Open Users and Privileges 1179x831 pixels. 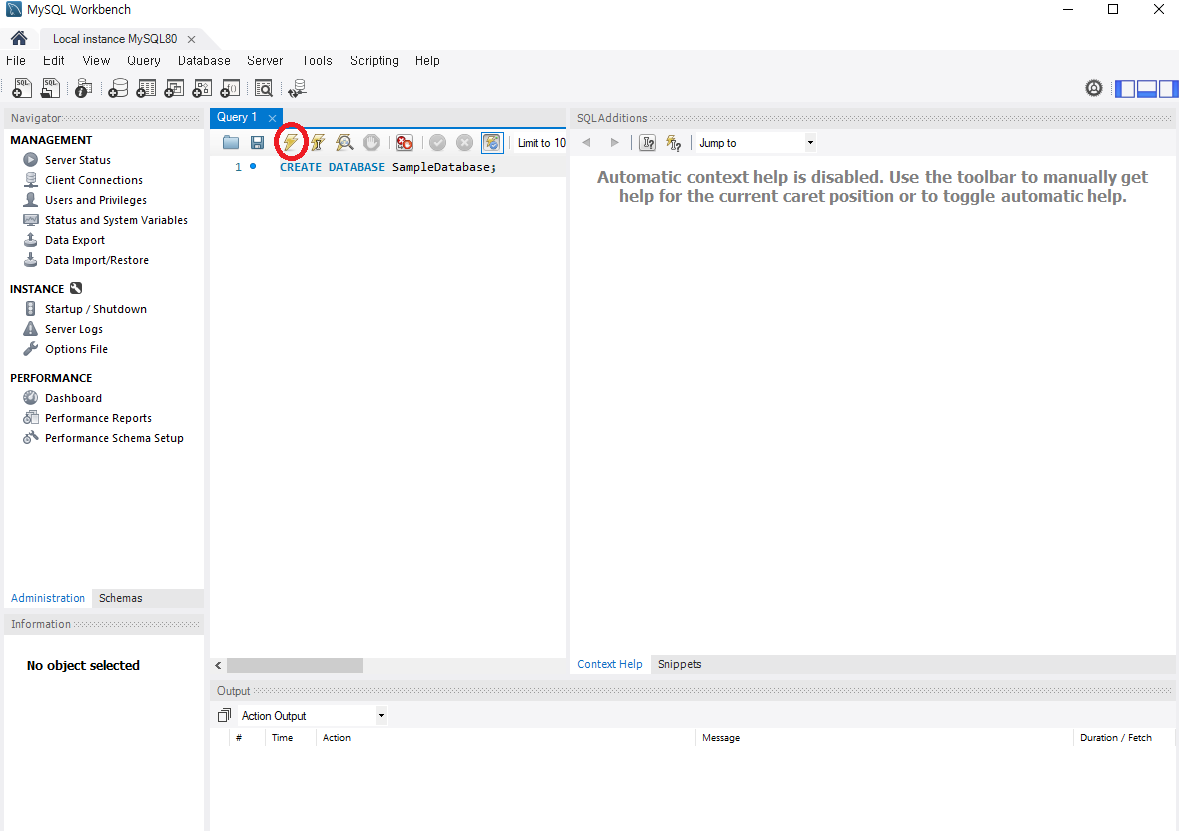click(96, 200)
